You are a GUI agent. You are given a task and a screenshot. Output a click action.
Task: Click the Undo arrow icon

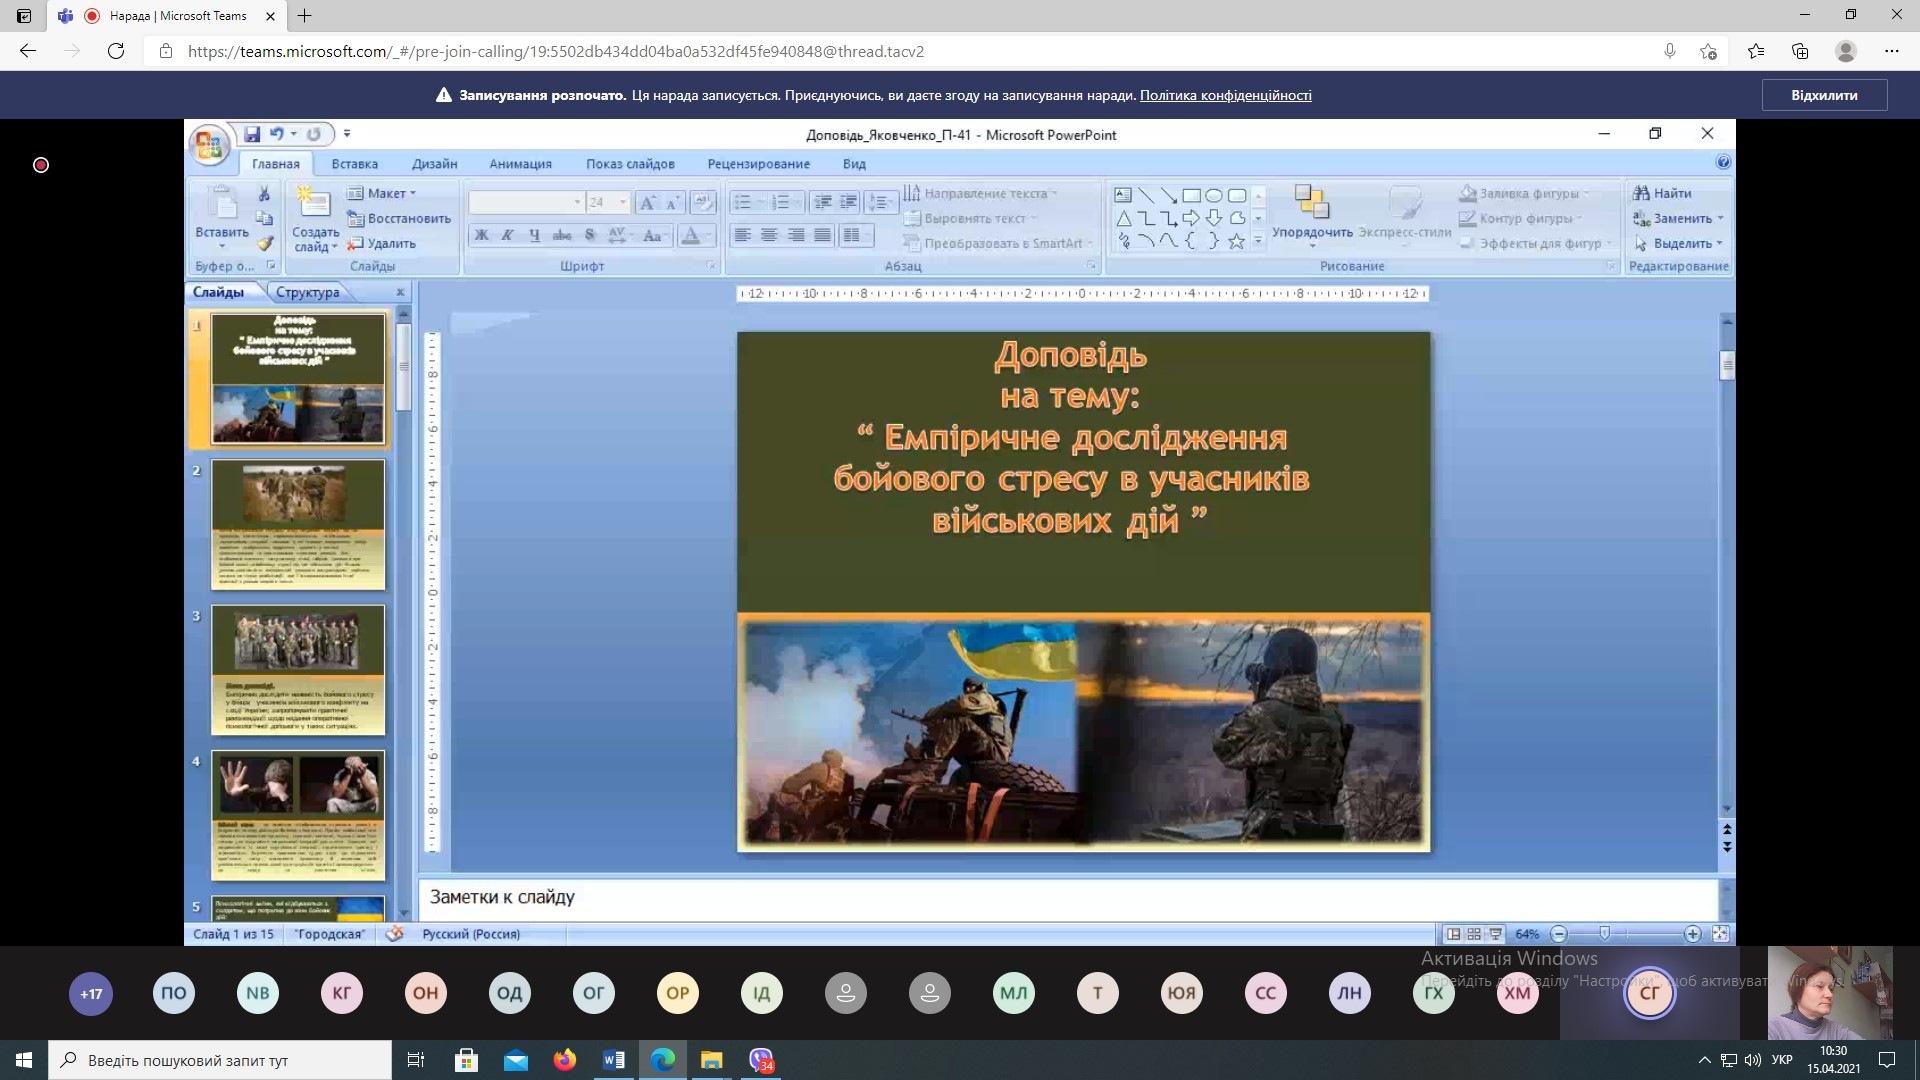(x=276, y=134)
